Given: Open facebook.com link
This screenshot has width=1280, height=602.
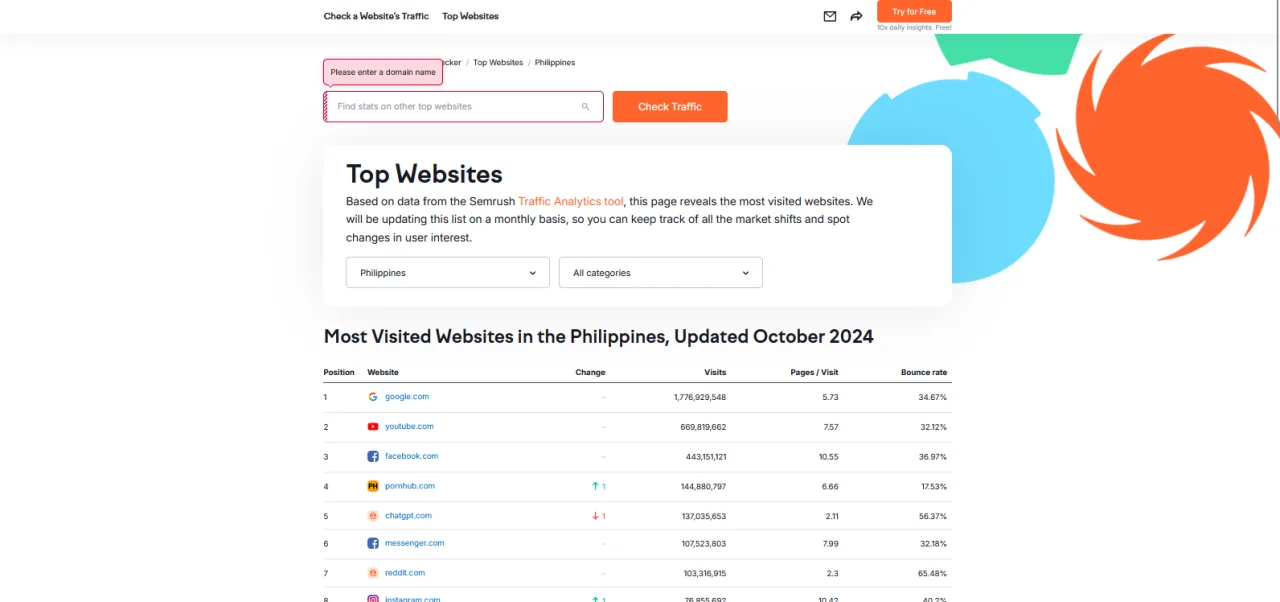Looking at the screenshot, I should [412, 456].
